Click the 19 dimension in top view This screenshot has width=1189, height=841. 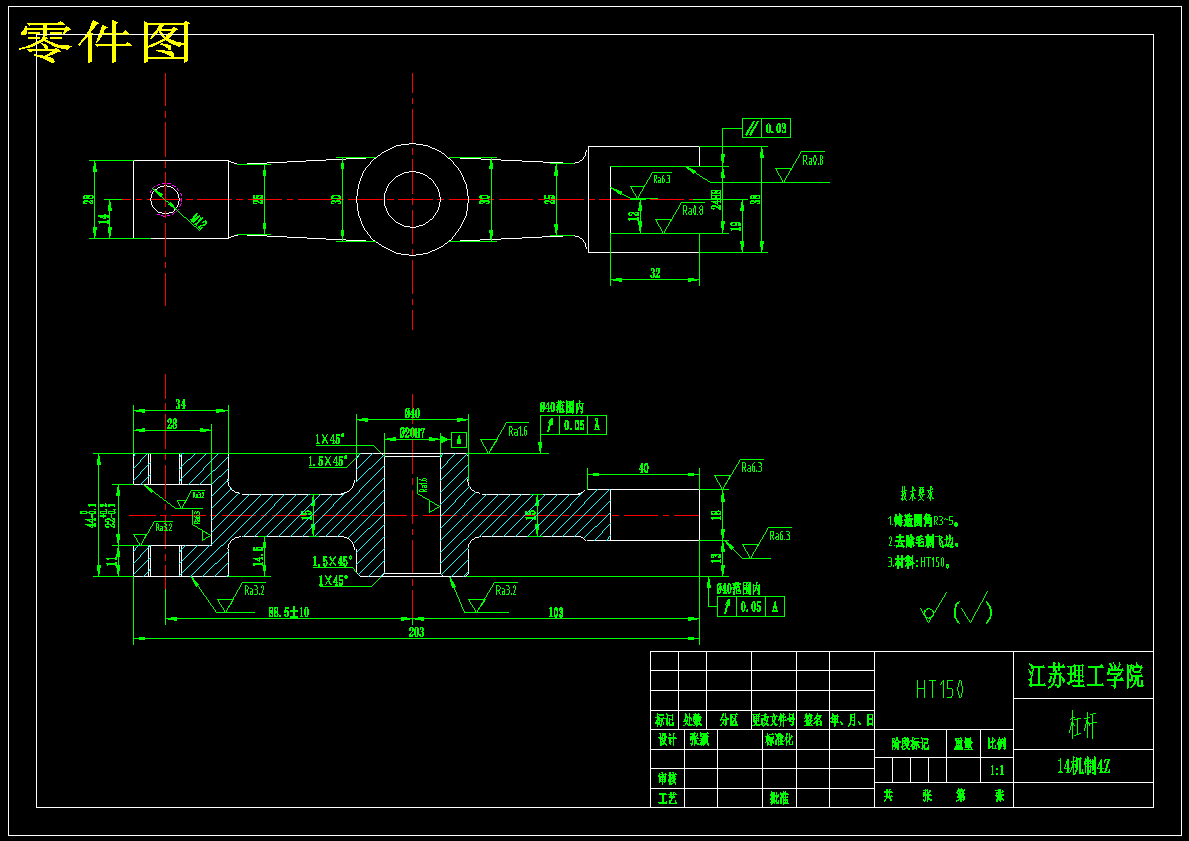coord(736,224)
